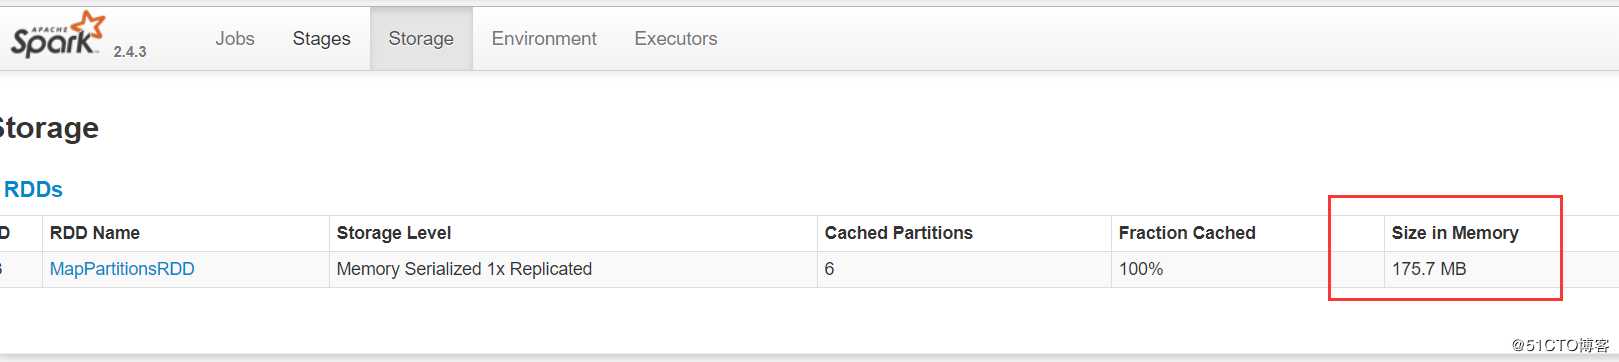Collapse the RDDs section heading

pyautogui.click(x=32, y=189)
